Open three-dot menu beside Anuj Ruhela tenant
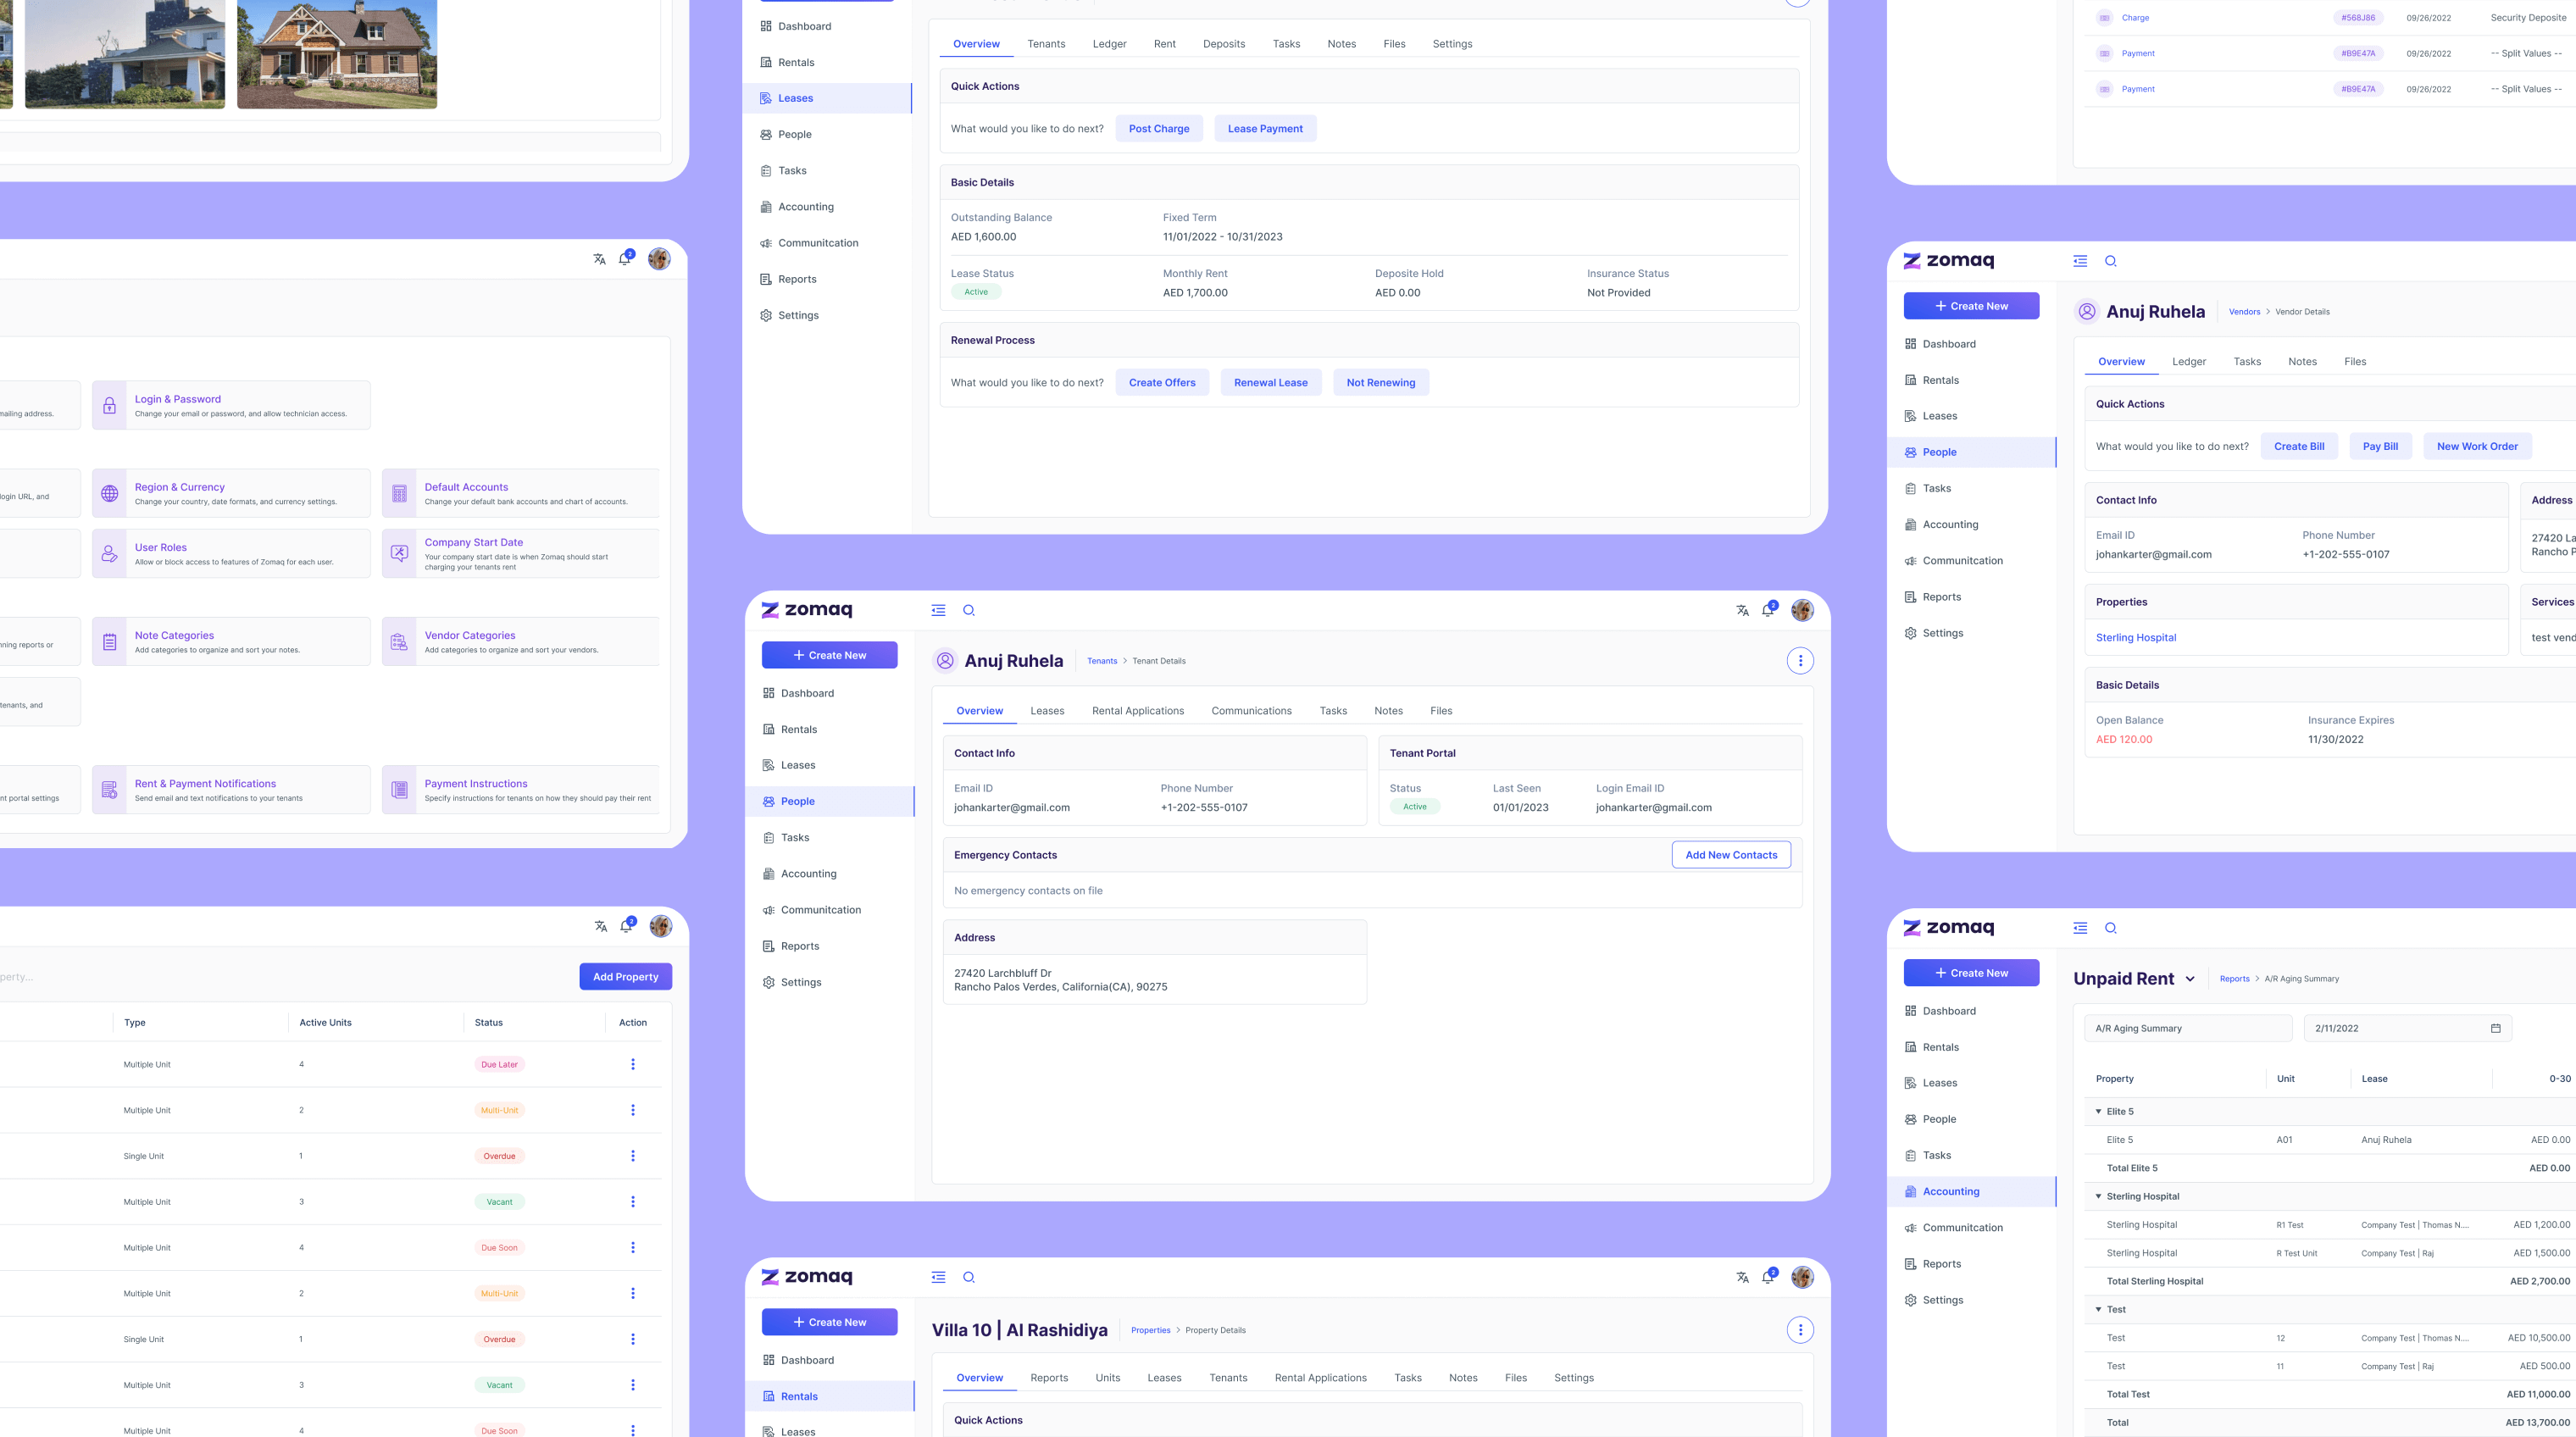The width and height of the screenshot is (2576, 1437). [x=1800, y=661]
